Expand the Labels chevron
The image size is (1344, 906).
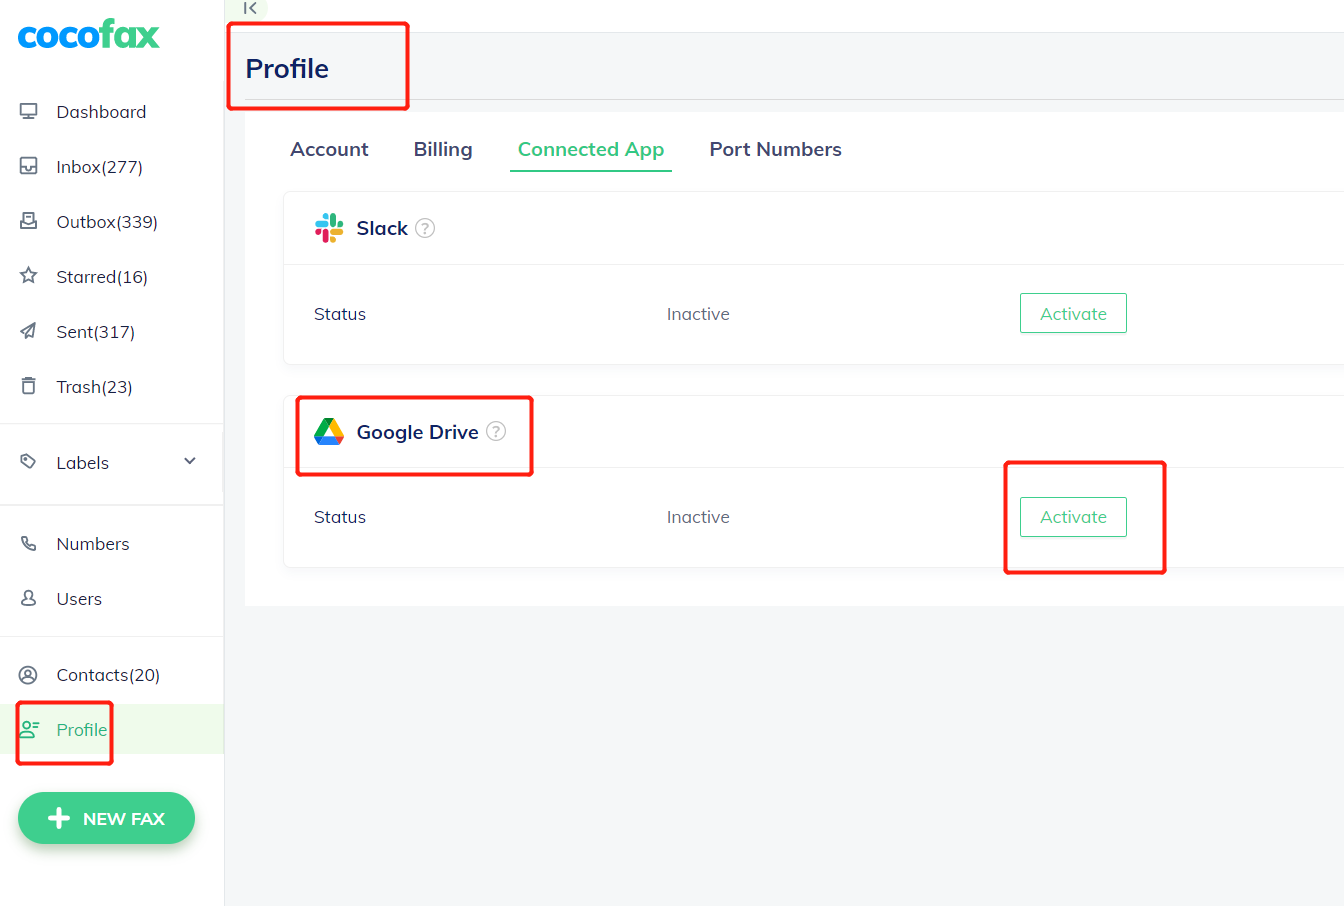point(190,461)
